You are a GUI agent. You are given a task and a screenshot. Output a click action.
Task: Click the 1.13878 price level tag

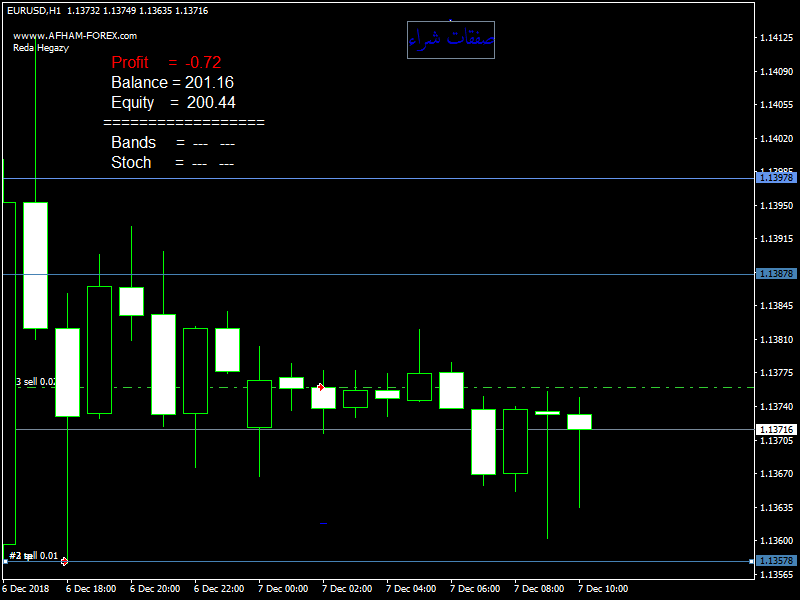click(775, 273)
